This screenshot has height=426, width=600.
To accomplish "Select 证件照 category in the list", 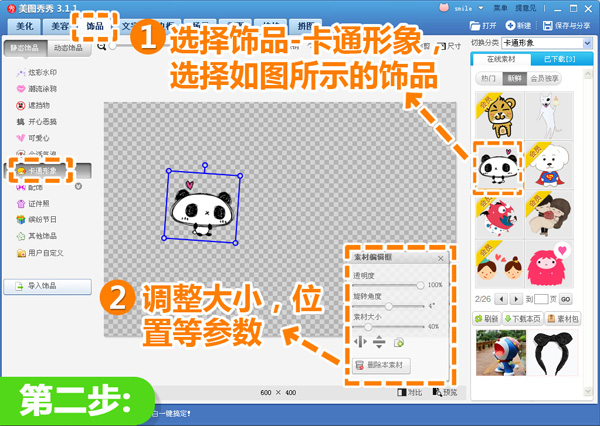I will point(33,204).
